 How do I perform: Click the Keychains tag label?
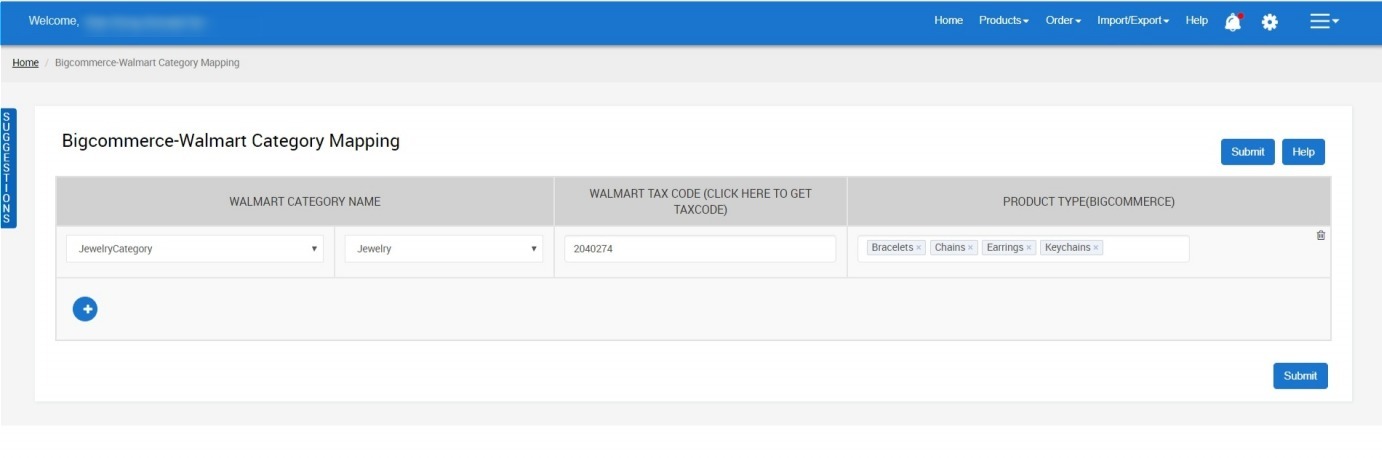click(1067, 248)
